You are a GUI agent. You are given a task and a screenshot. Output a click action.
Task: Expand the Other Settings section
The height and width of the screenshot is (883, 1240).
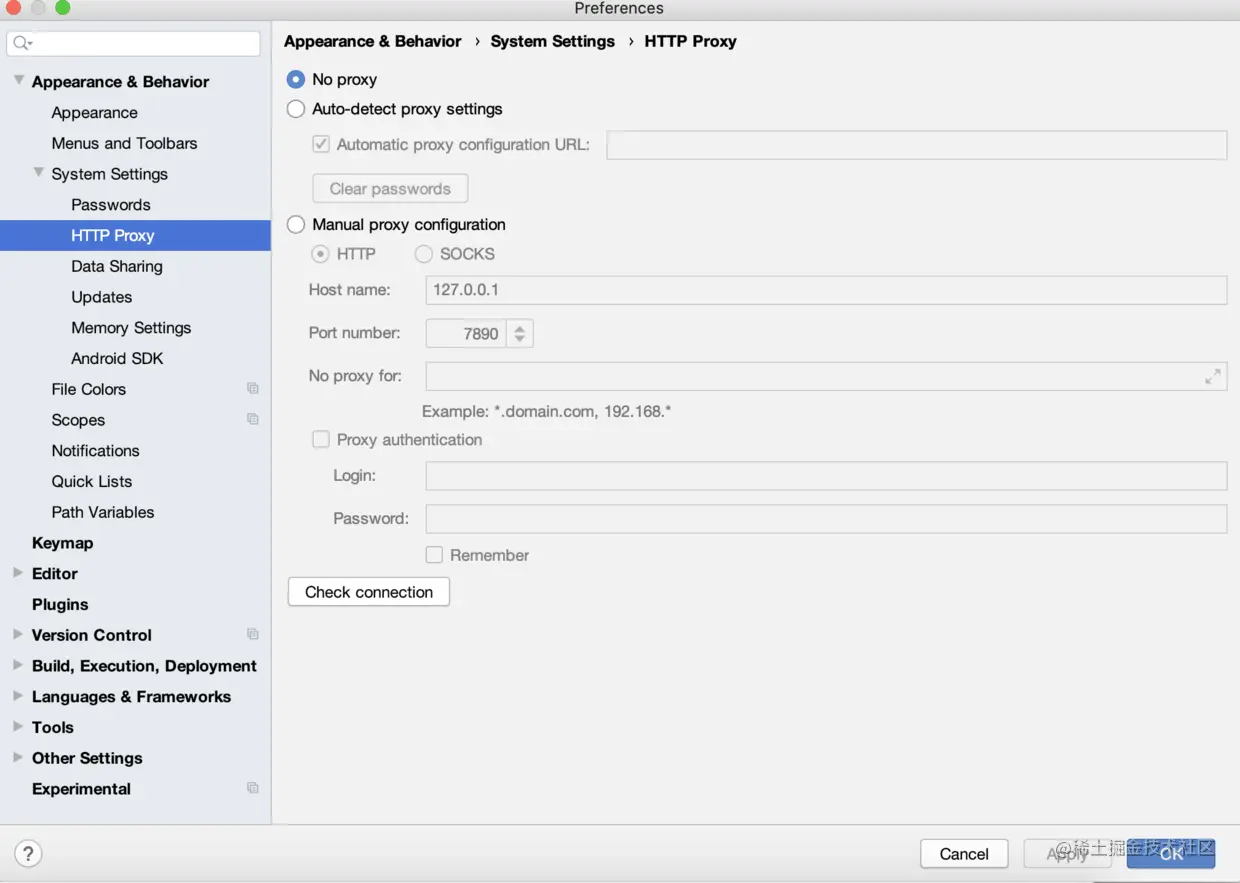[18, 758]
